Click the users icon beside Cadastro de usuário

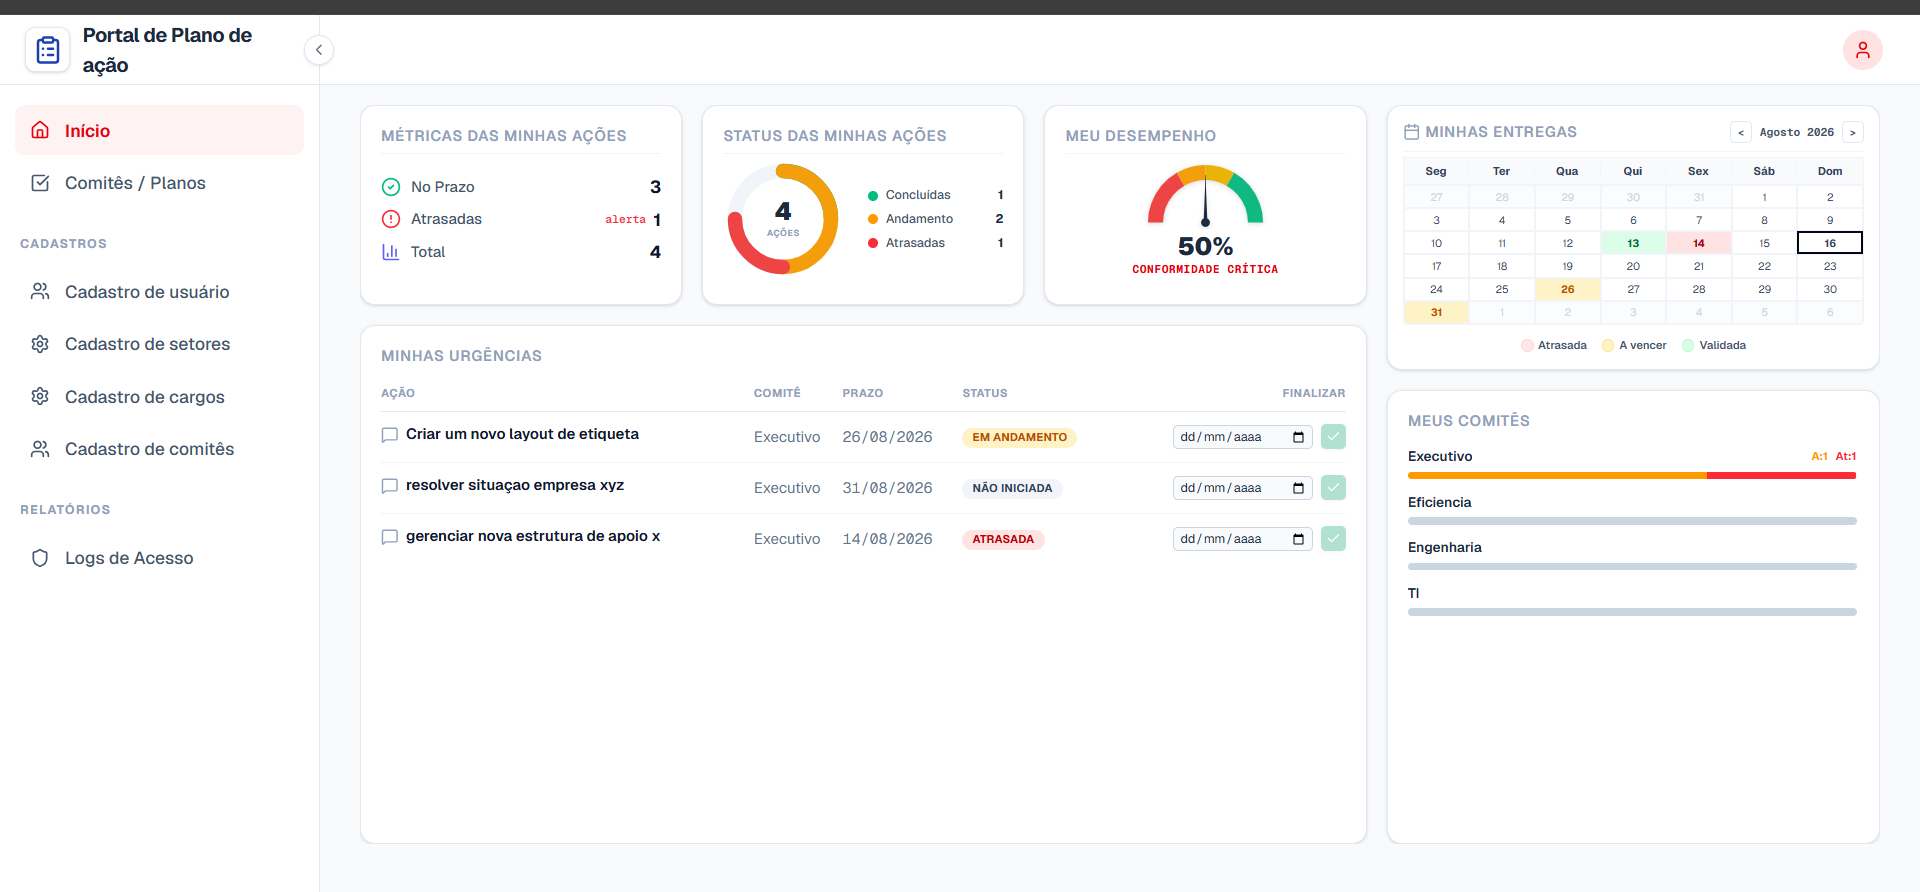point(40,291)
